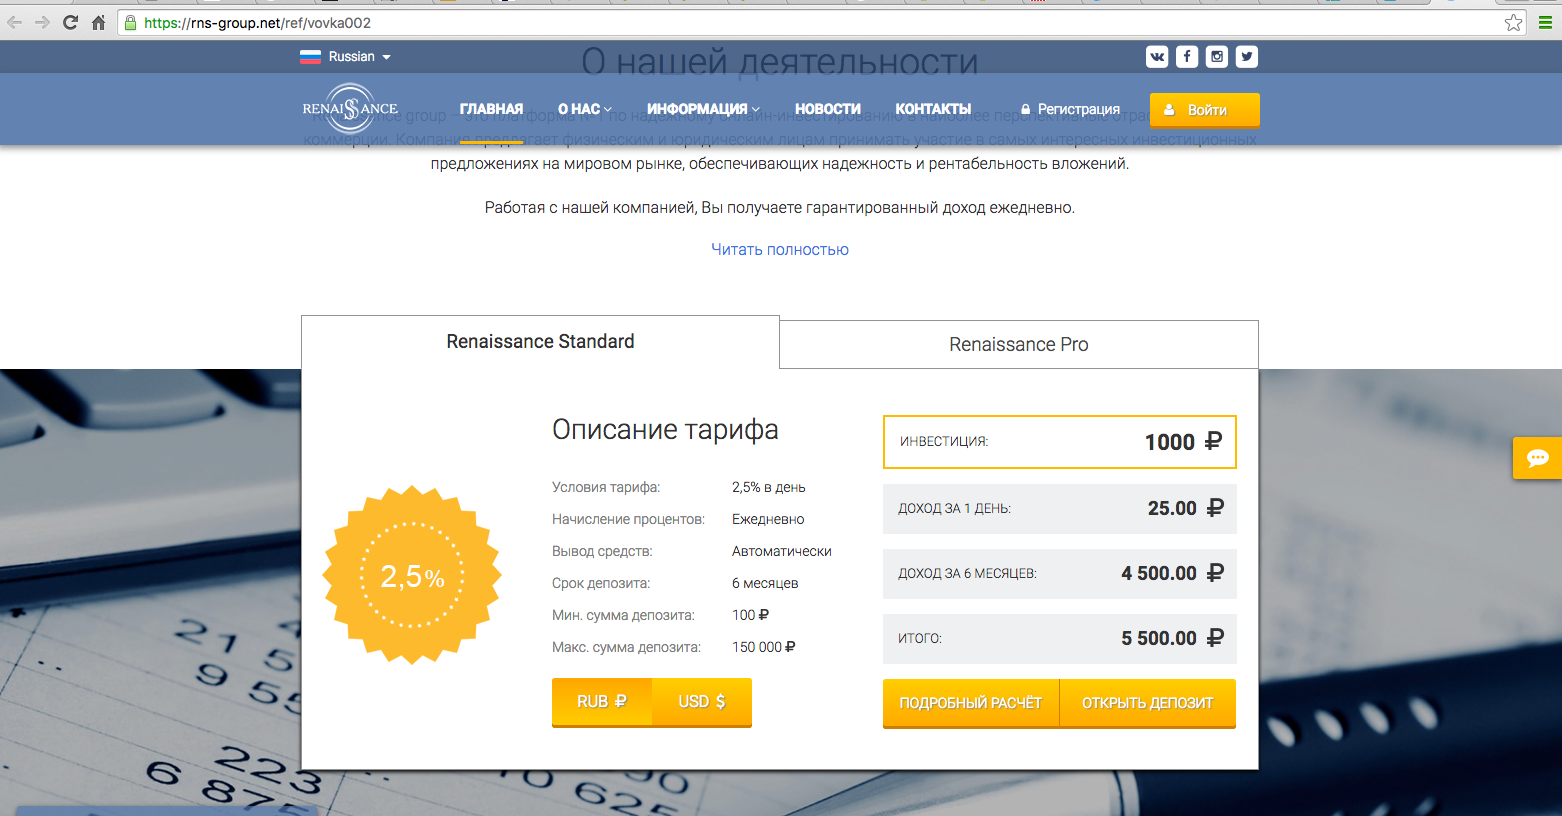Switch to Renaissance Pro tab

(1018, 344)
